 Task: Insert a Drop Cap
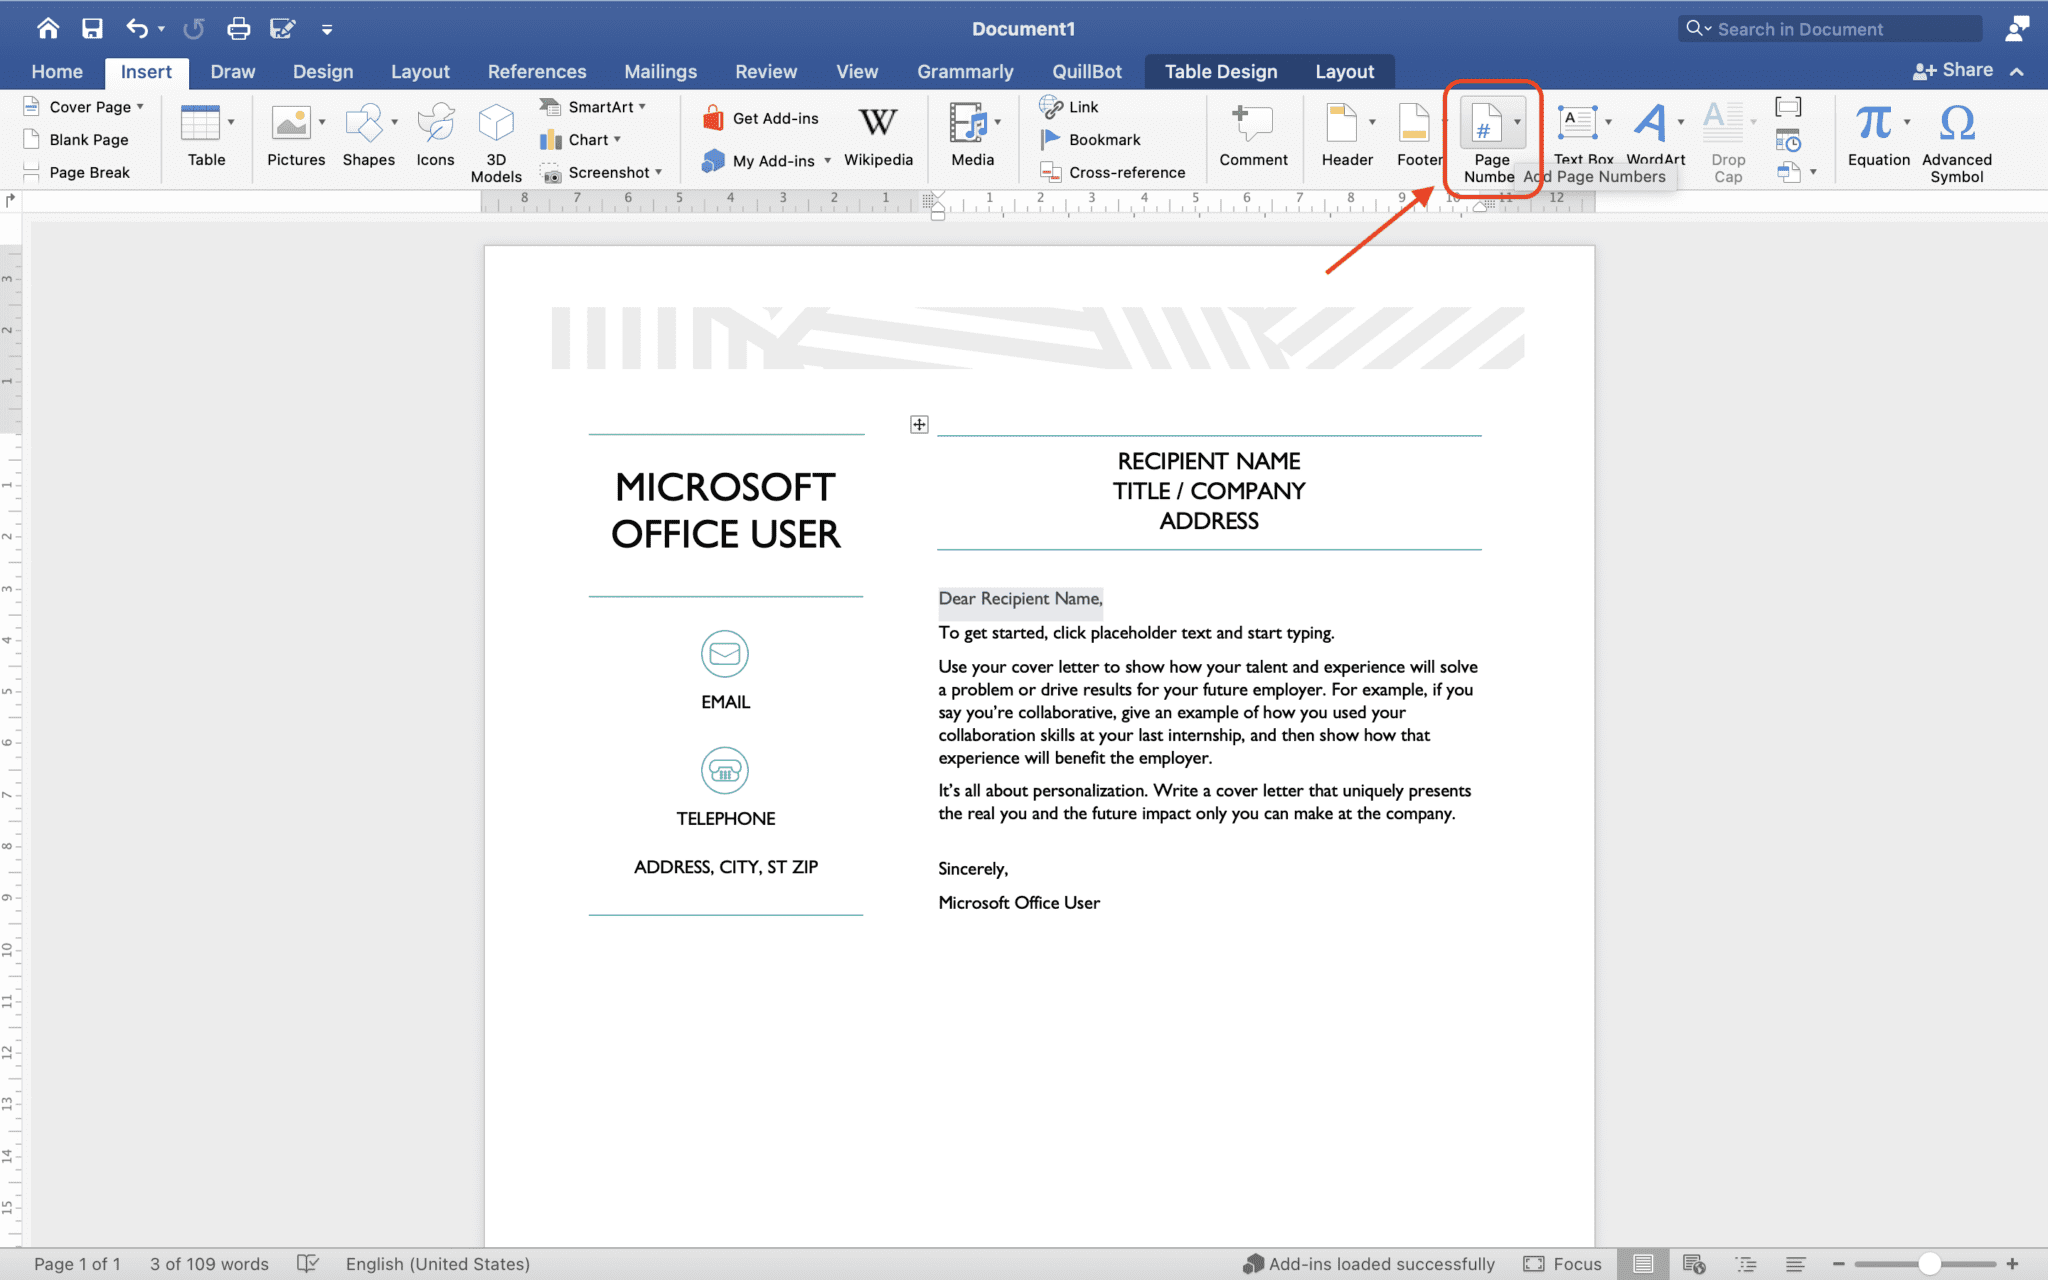click(1726, 138)
